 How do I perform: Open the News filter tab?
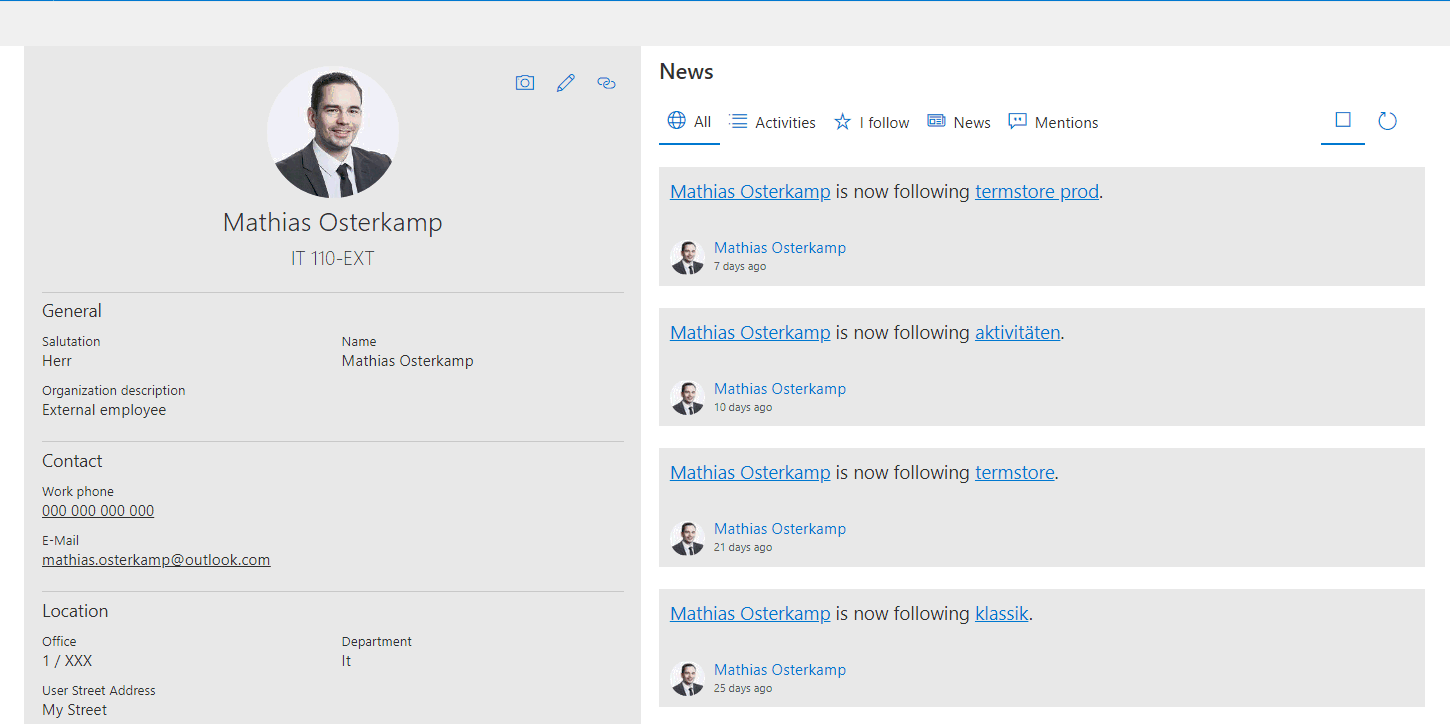pyautogui.click(x=959, y=122)
